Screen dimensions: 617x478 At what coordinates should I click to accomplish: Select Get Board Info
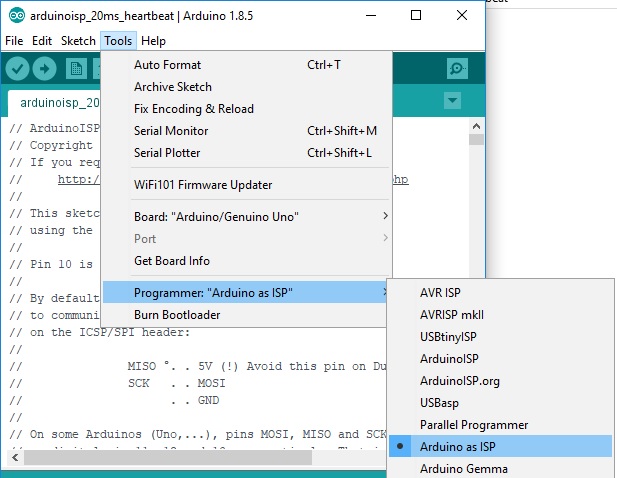(247, 261)
